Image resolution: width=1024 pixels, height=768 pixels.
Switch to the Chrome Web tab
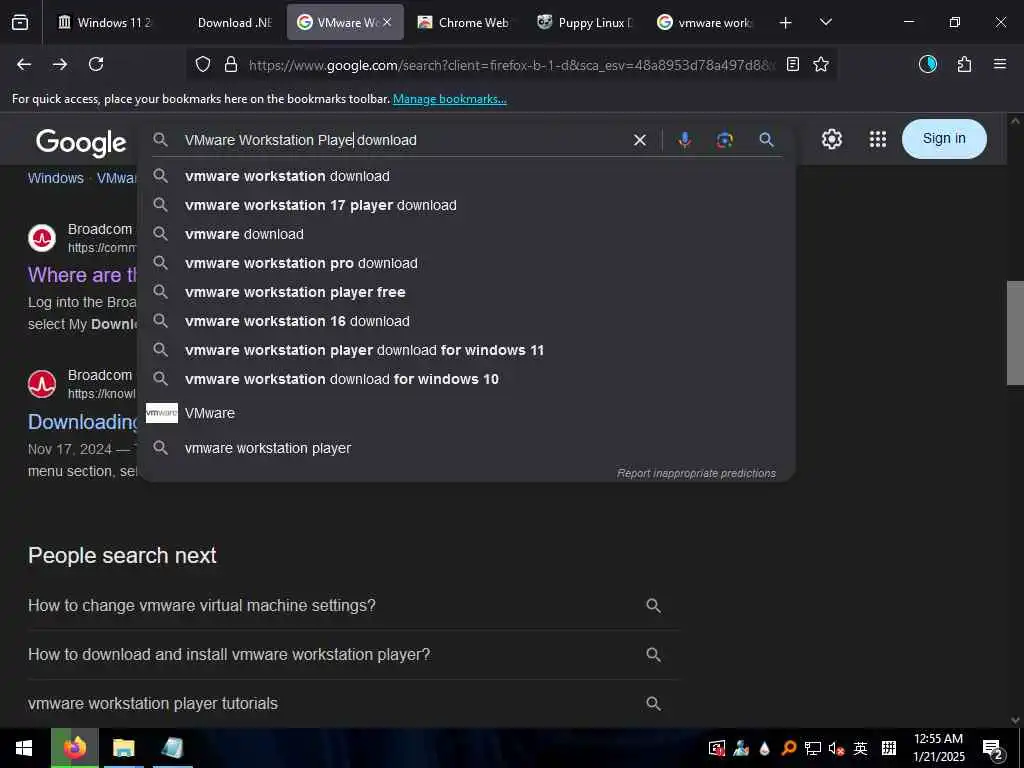pyautogui.click(x=466, y=22)
